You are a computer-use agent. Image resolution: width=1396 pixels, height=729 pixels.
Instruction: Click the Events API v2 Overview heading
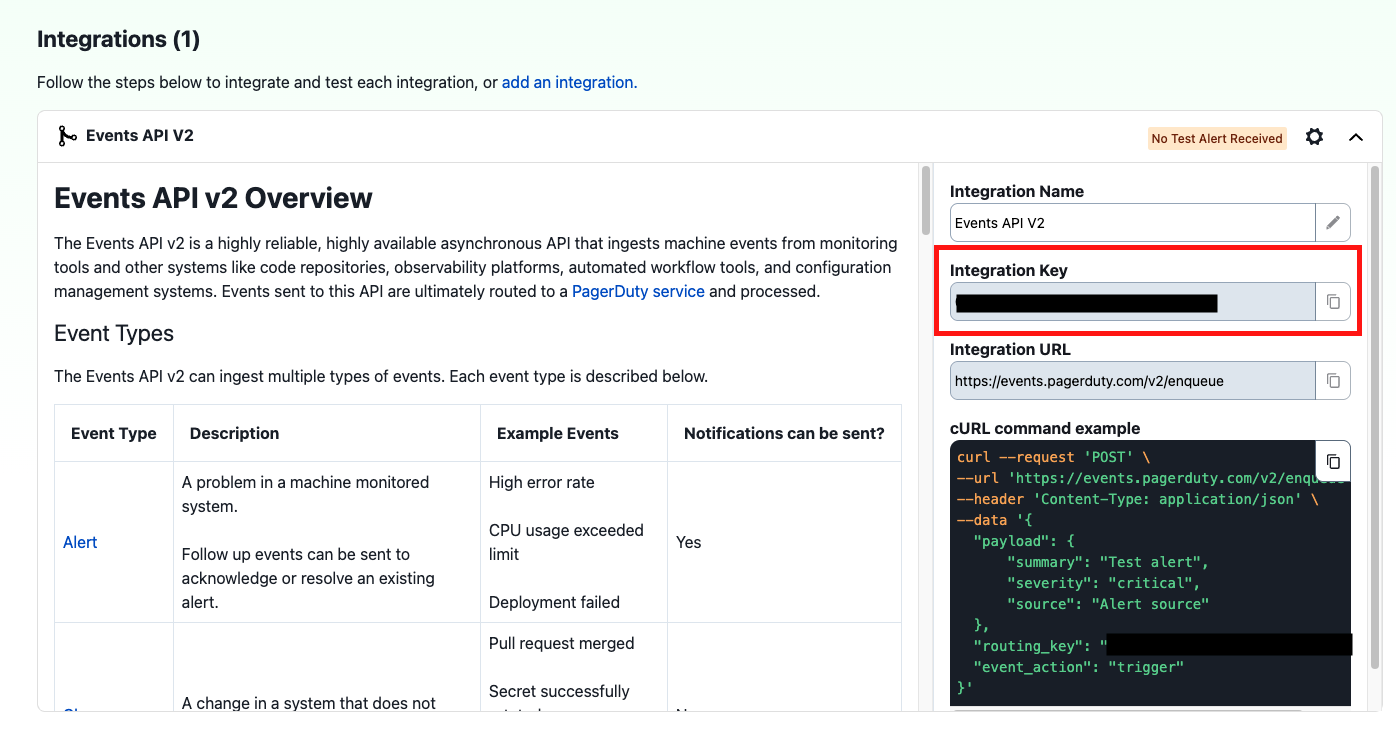[x=212, y=197]
